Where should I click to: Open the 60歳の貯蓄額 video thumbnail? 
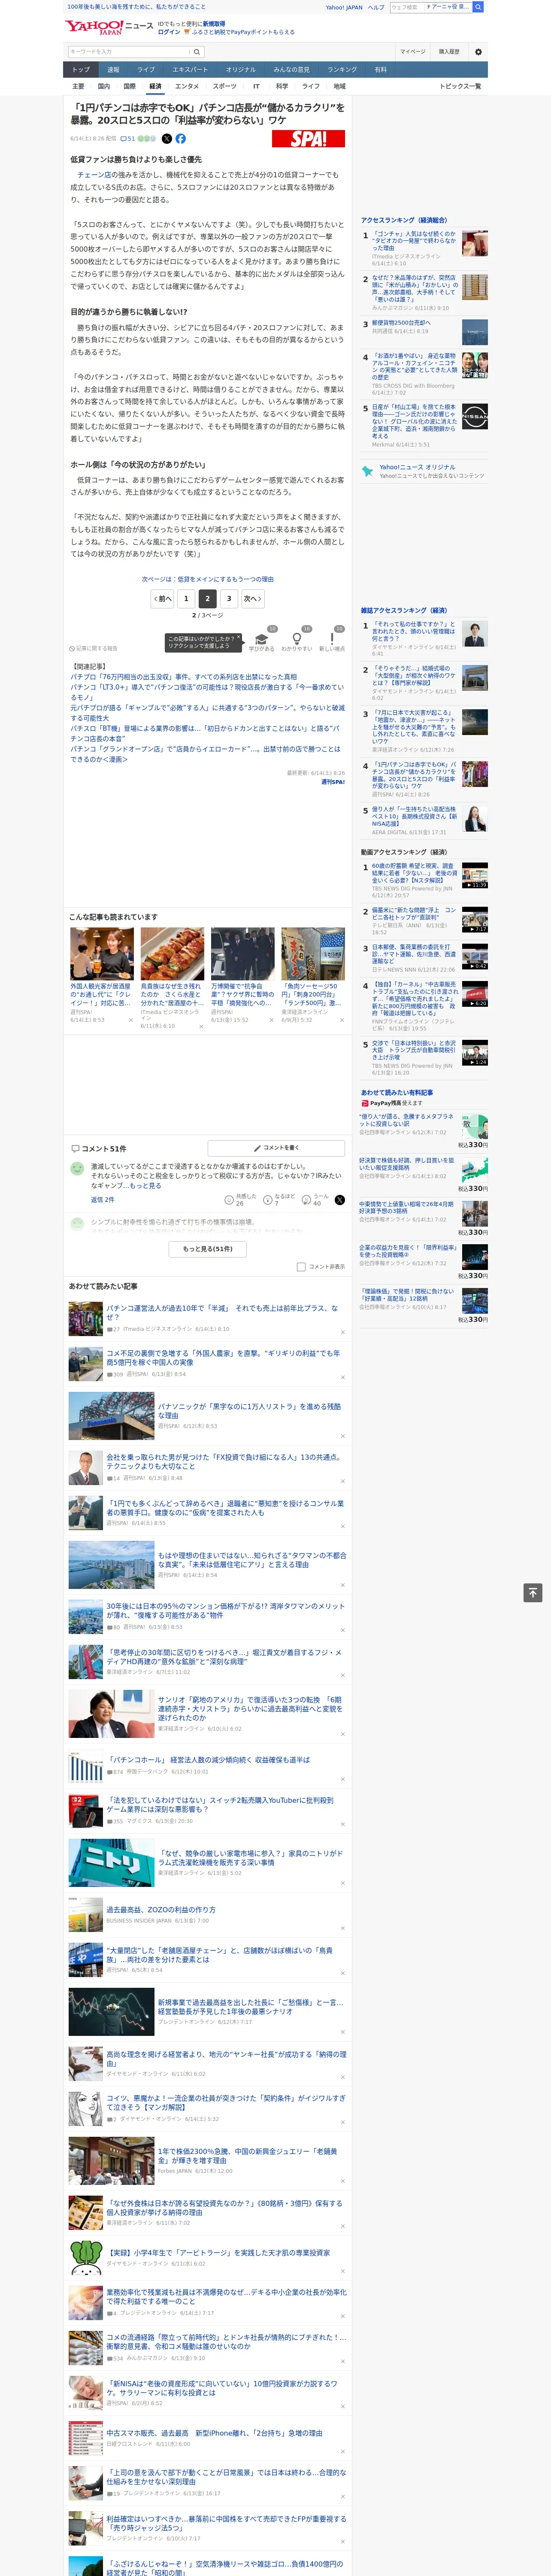tap(475, 876)
